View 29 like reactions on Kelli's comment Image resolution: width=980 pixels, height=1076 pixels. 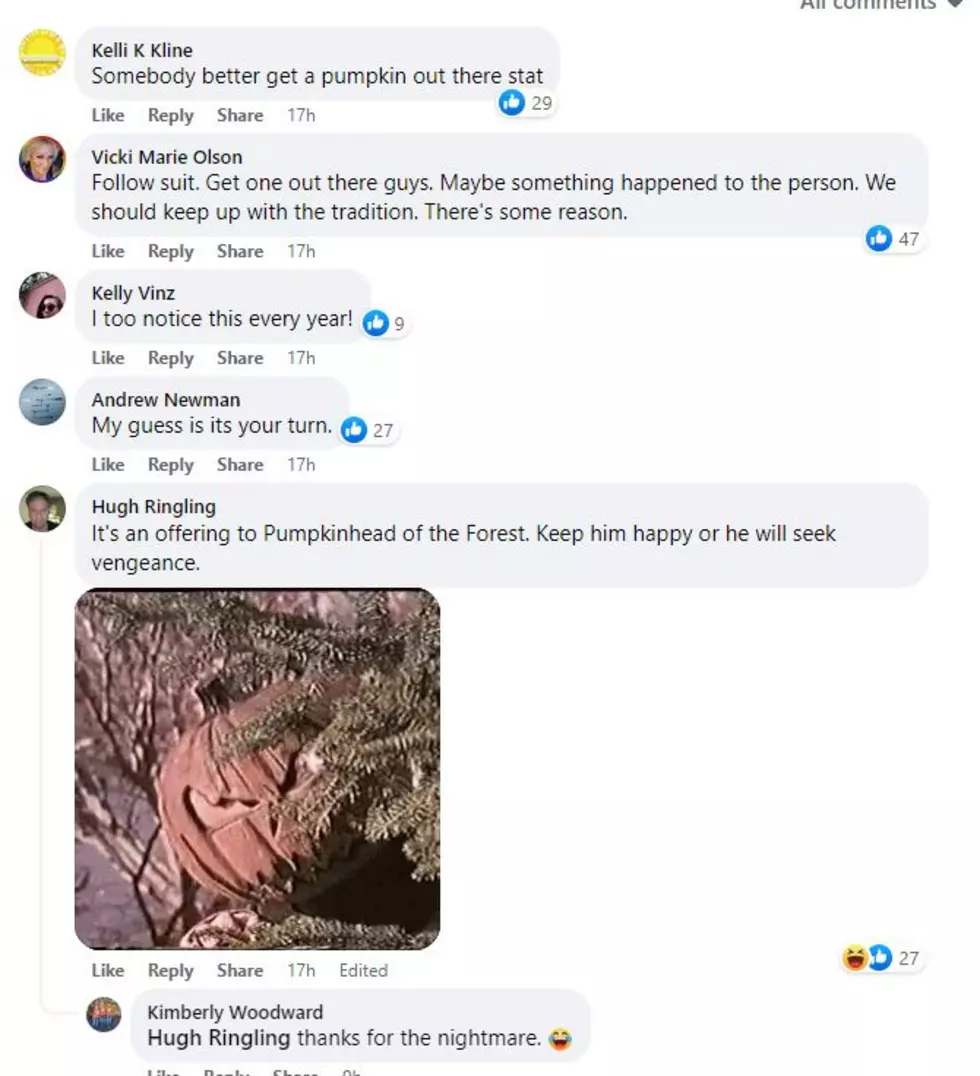526,103
